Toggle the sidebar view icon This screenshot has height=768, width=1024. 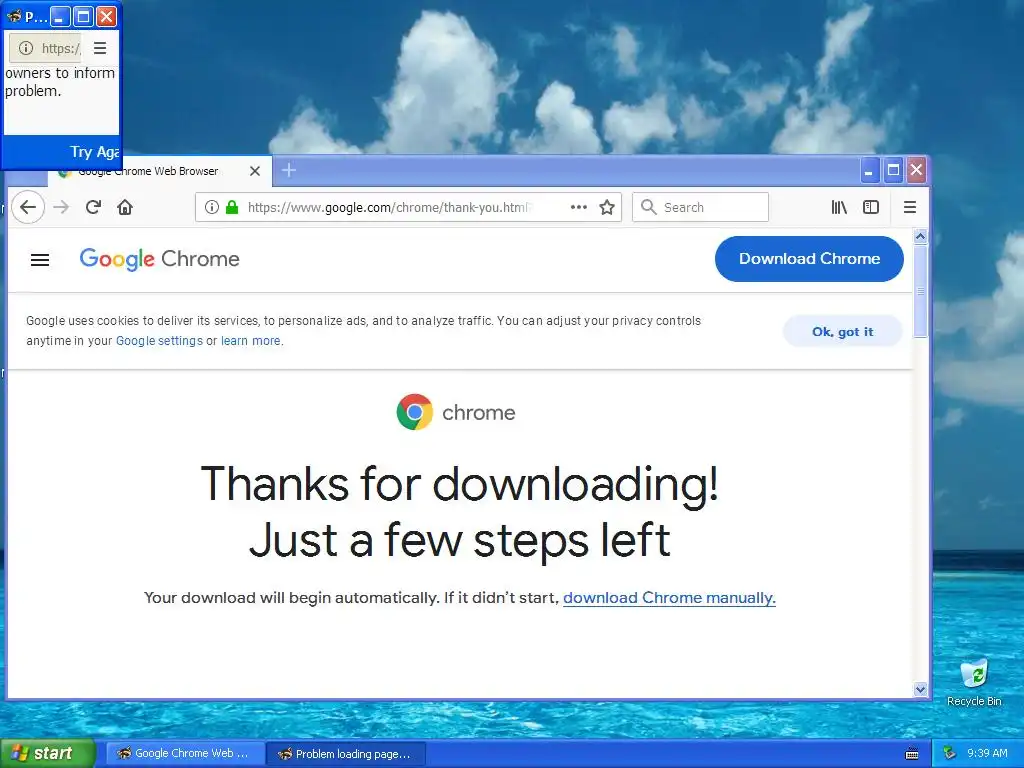click(x=871, y=207)
